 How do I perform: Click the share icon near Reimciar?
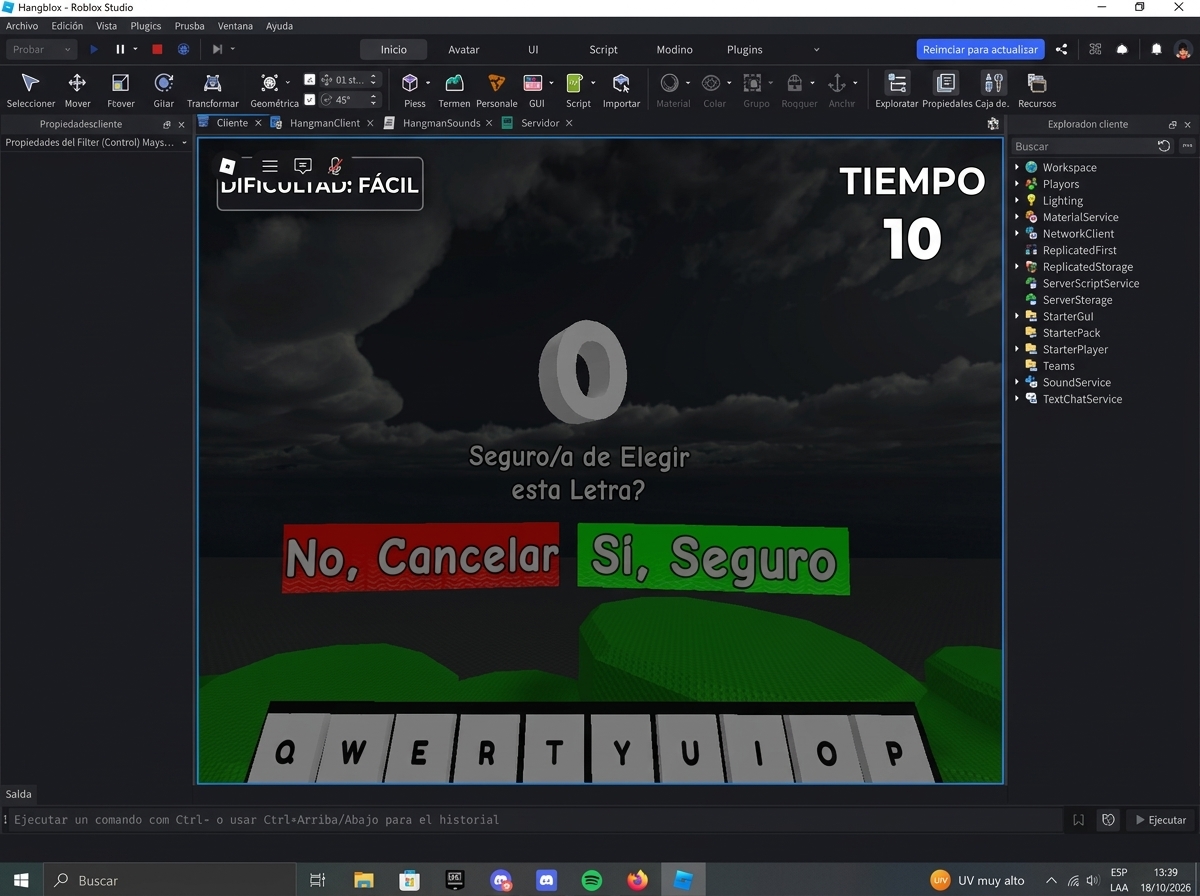pyautogui.click(x=1061, y=49)
